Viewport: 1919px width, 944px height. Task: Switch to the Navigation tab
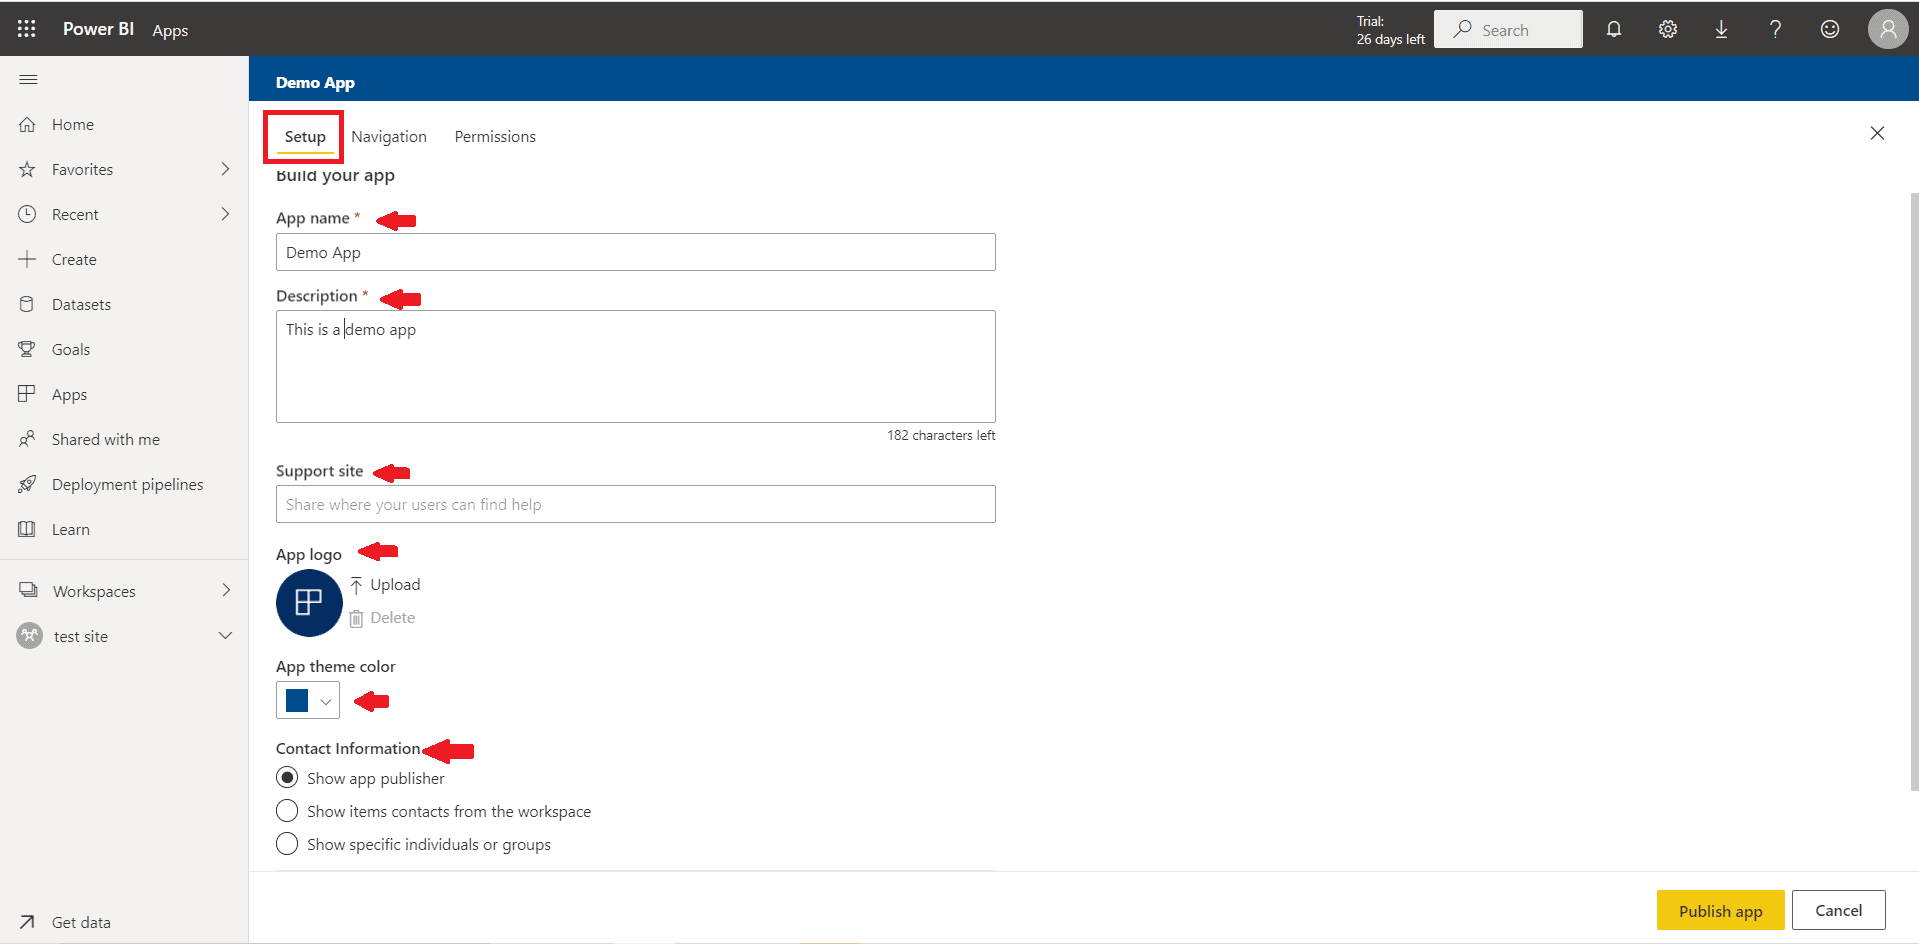point(389,136)
